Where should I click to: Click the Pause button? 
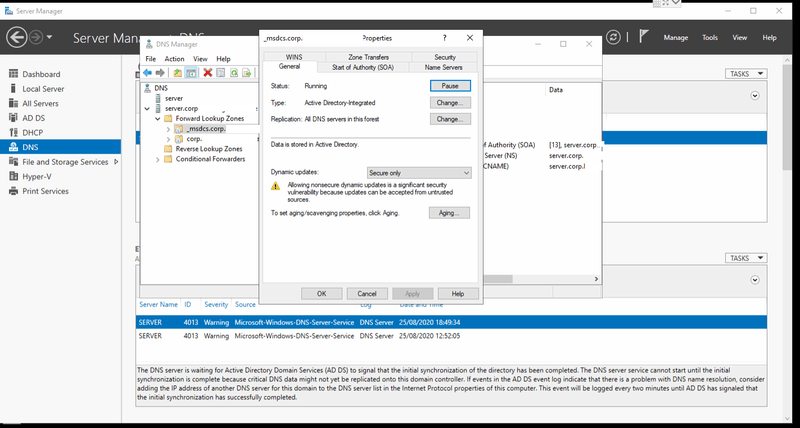(450, 86)
